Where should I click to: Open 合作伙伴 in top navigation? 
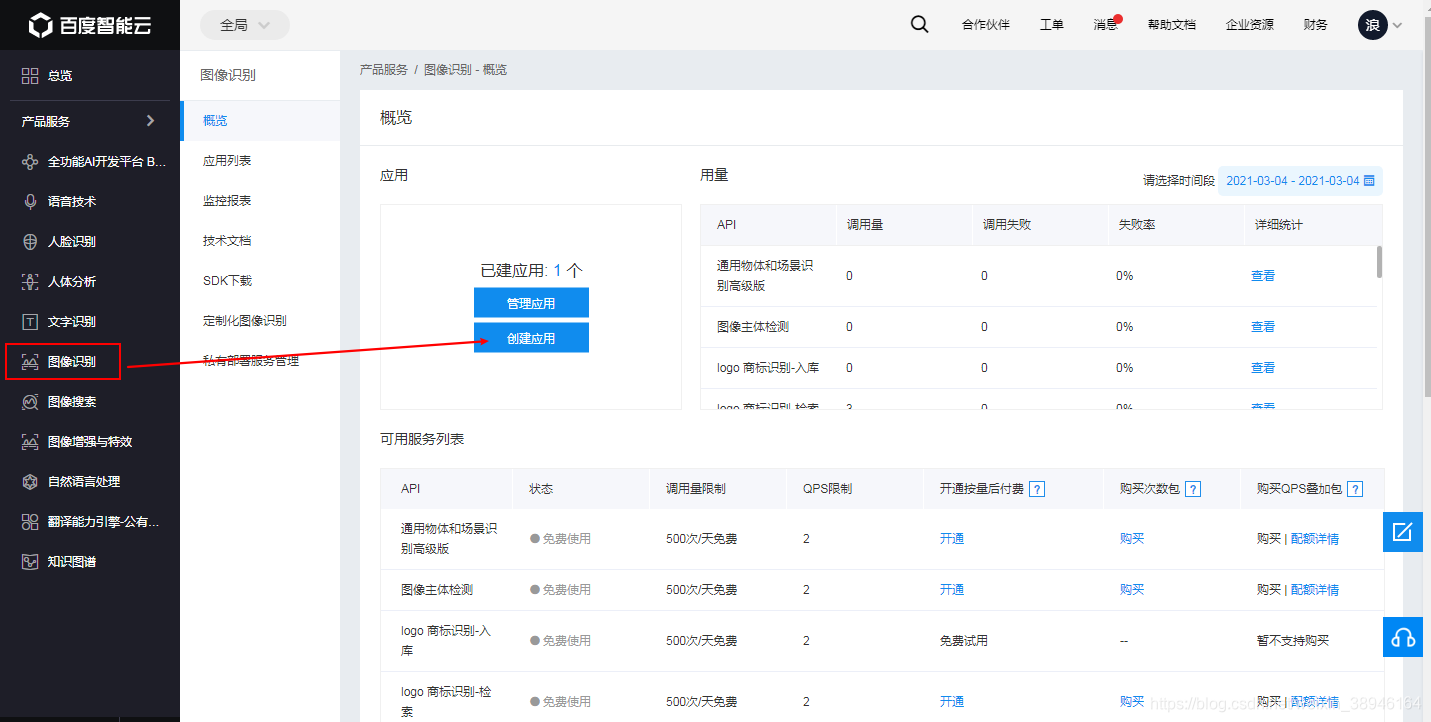point(985,25)
